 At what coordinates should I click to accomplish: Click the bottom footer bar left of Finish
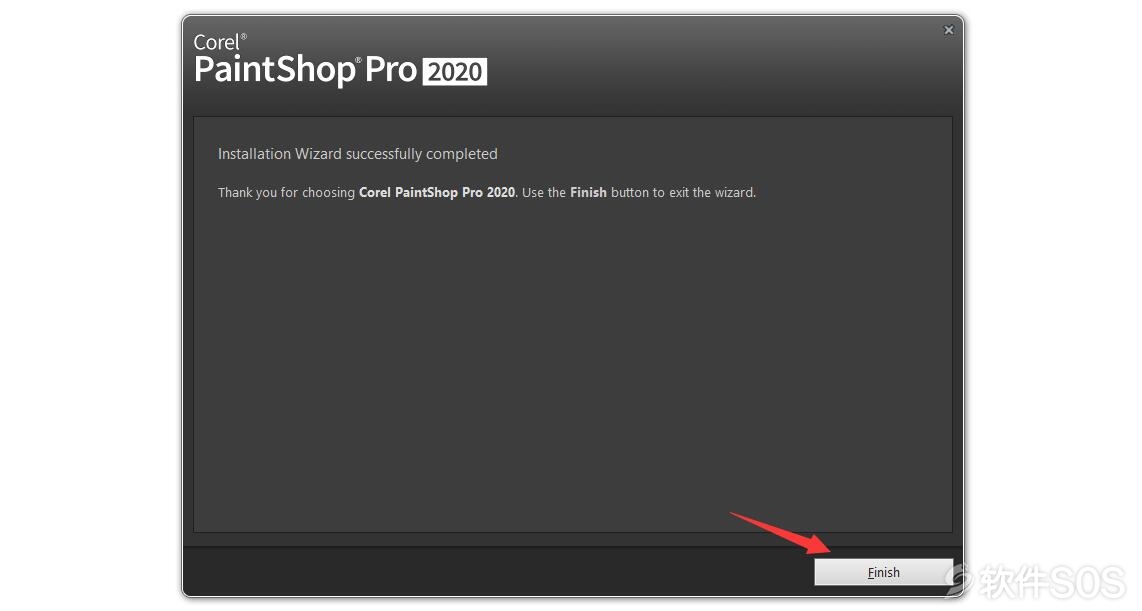point(498,572)
